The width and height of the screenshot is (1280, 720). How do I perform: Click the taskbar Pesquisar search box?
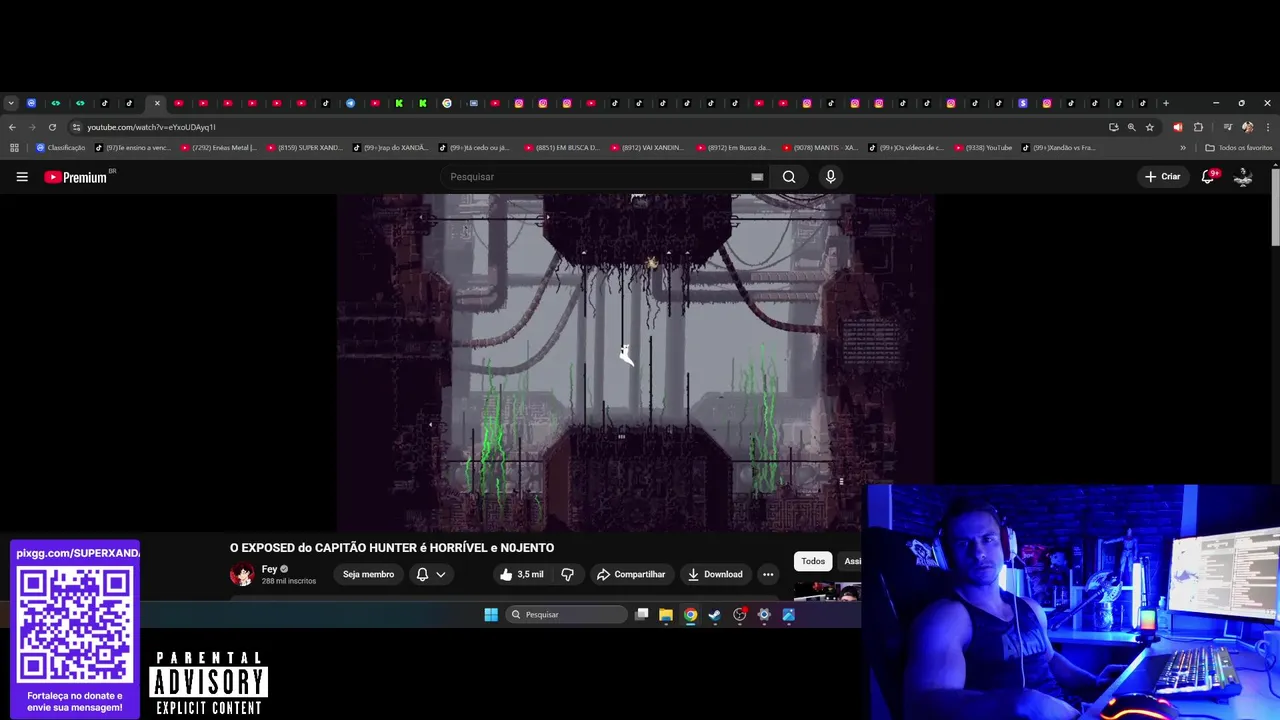point(566,615)
